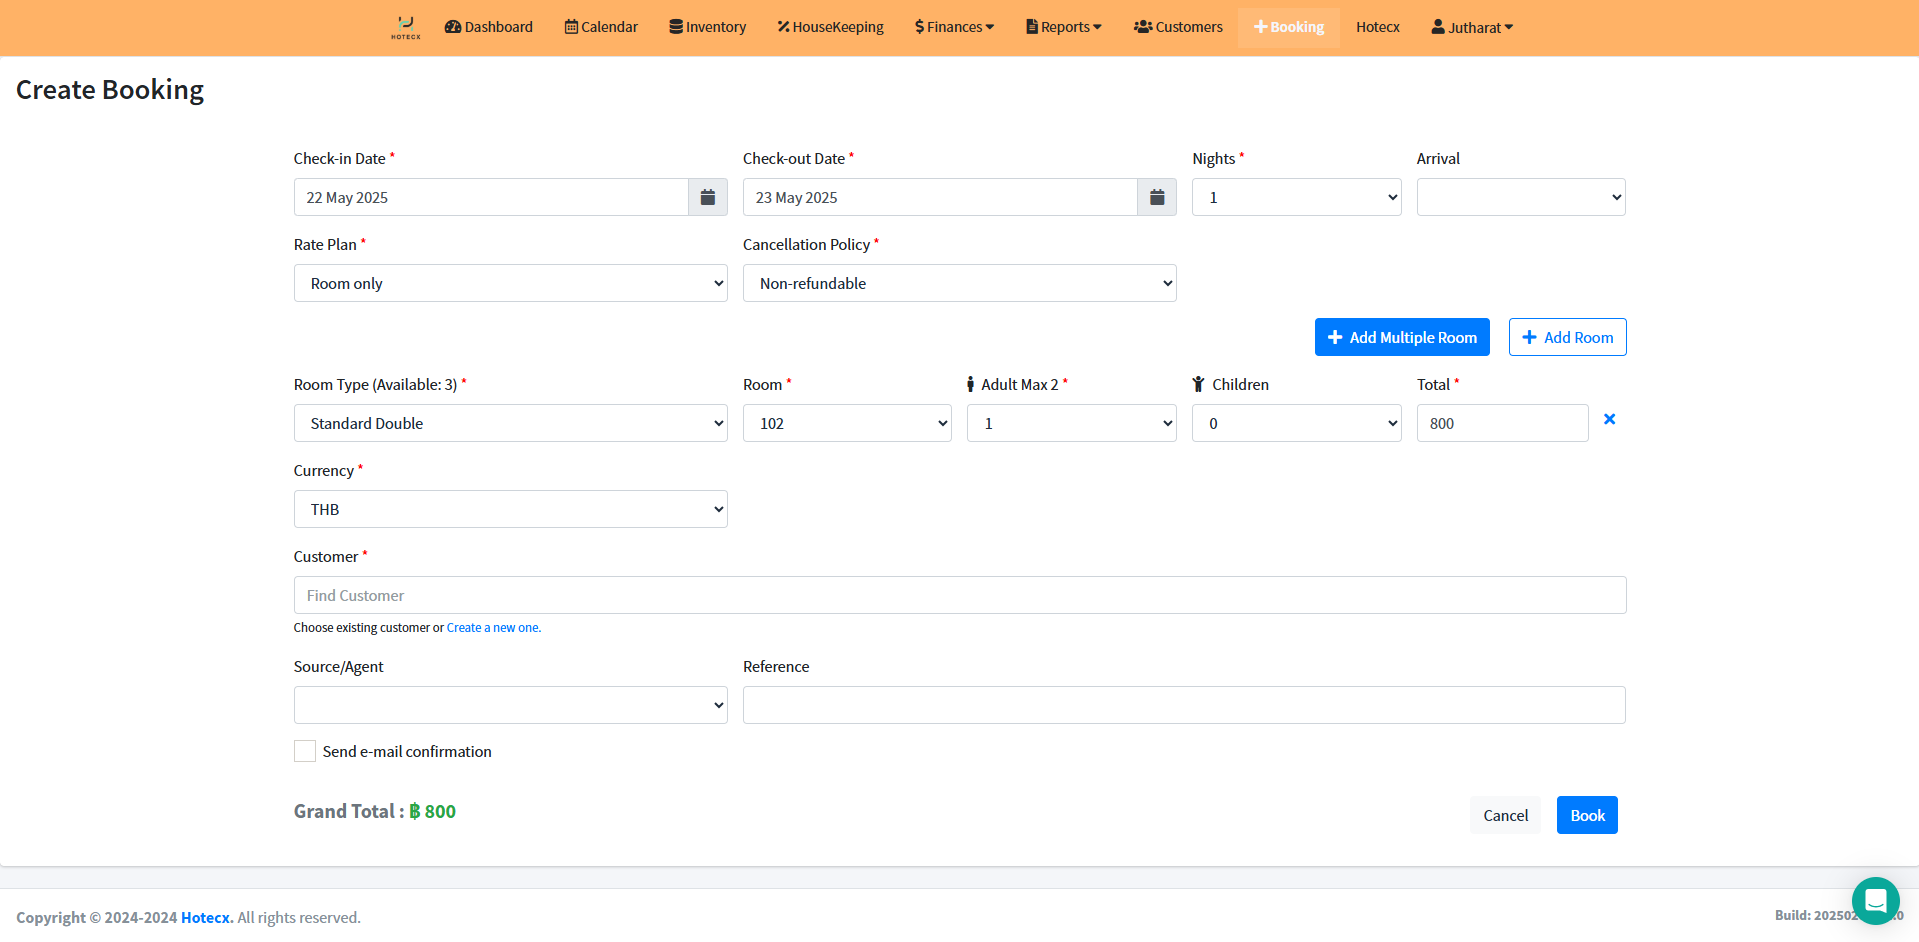This screenshot has height=942, width=1919.
Task: Open the check-in date calendar picker
Action: tap(707, 197)
